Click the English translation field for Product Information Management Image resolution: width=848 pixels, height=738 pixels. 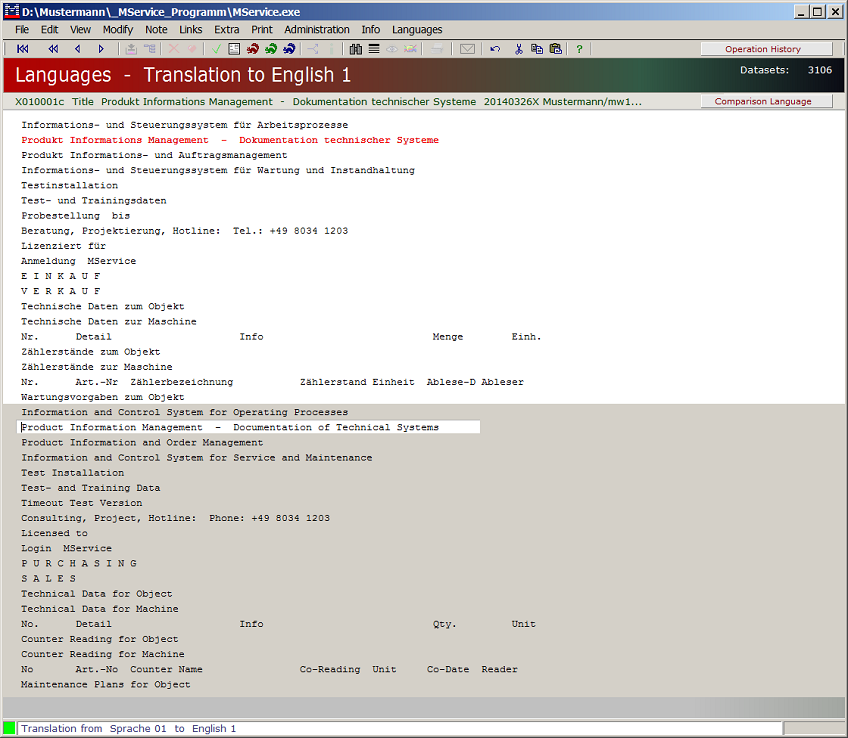point(250,427)
